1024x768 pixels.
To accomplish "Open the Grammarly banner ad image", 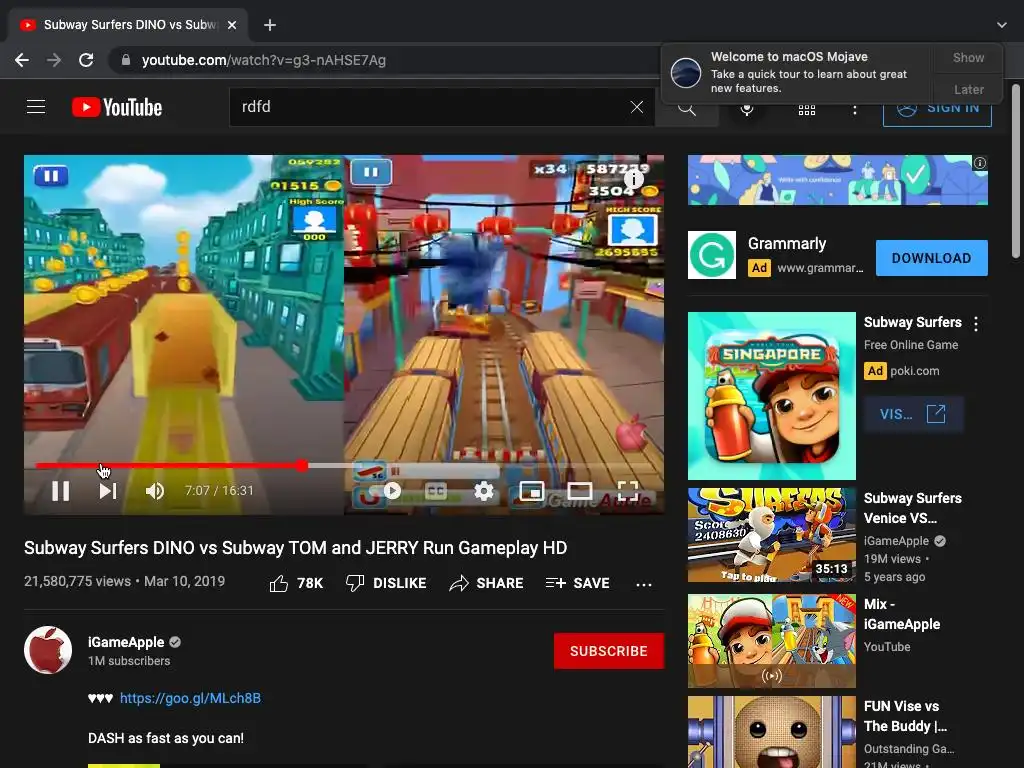I will 837,180.
